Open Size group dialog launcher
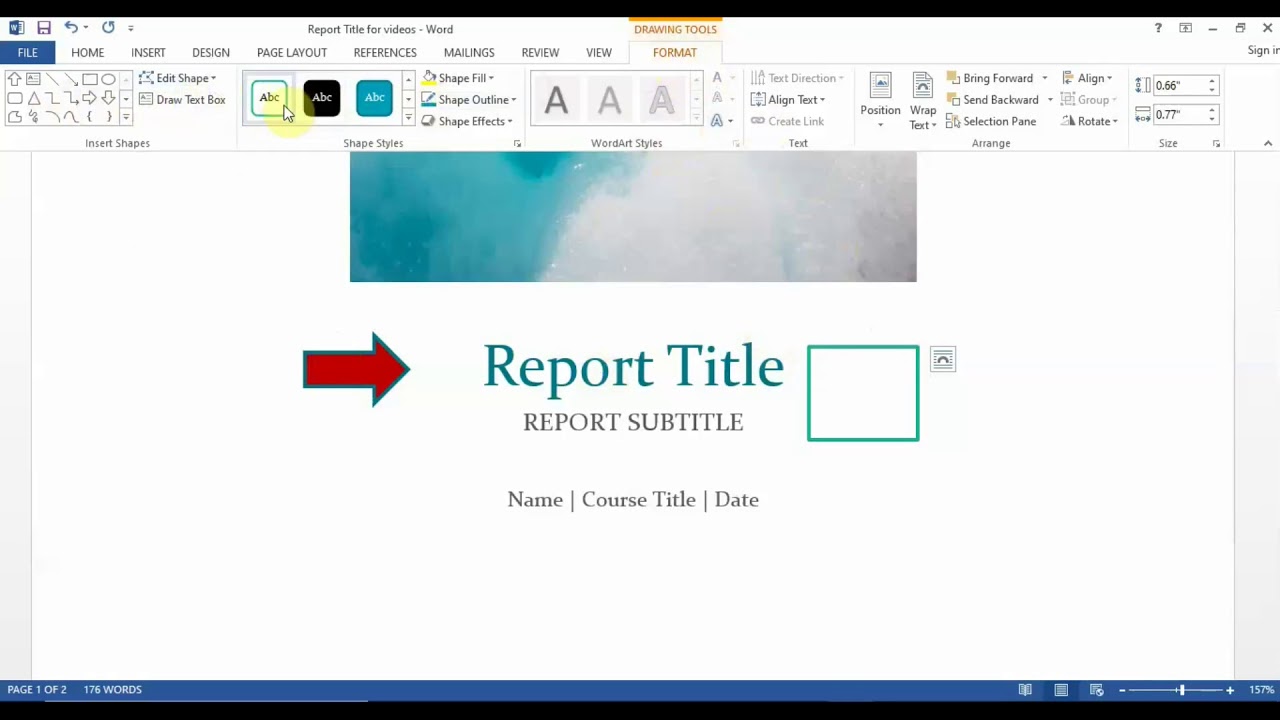1280x720 pixels. (x=1216, y=144)
